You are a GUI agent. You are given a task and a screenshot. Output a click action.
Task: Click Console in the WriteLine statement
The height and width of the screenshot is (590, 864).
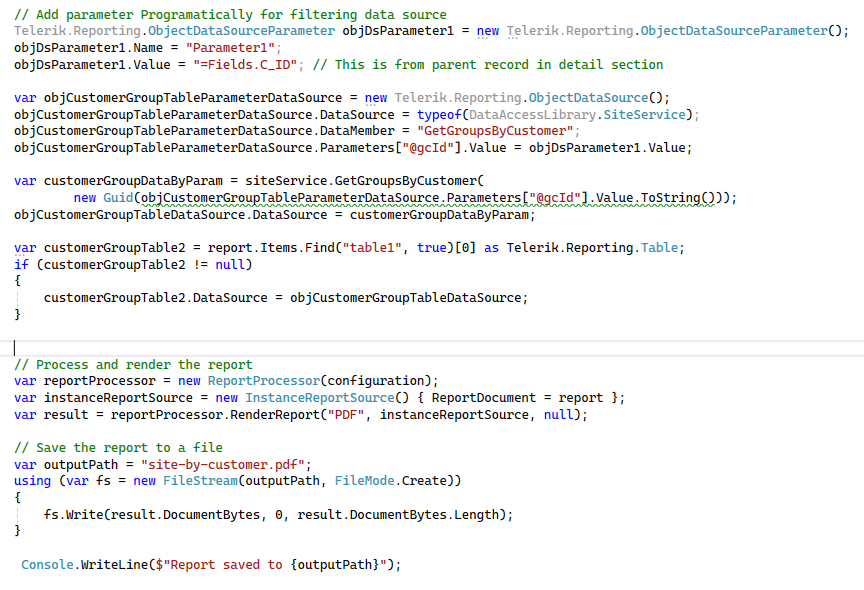point(47,565)
